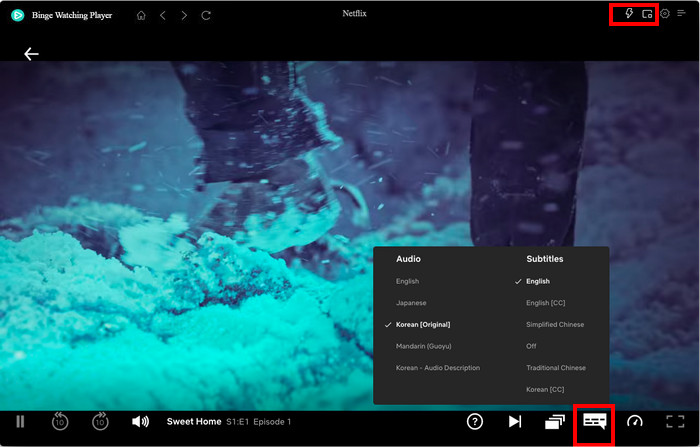Enable picture-in-picture mode icon
This screenshot has height=447, width=700.
pyautogui.click(x=647, y=14)
